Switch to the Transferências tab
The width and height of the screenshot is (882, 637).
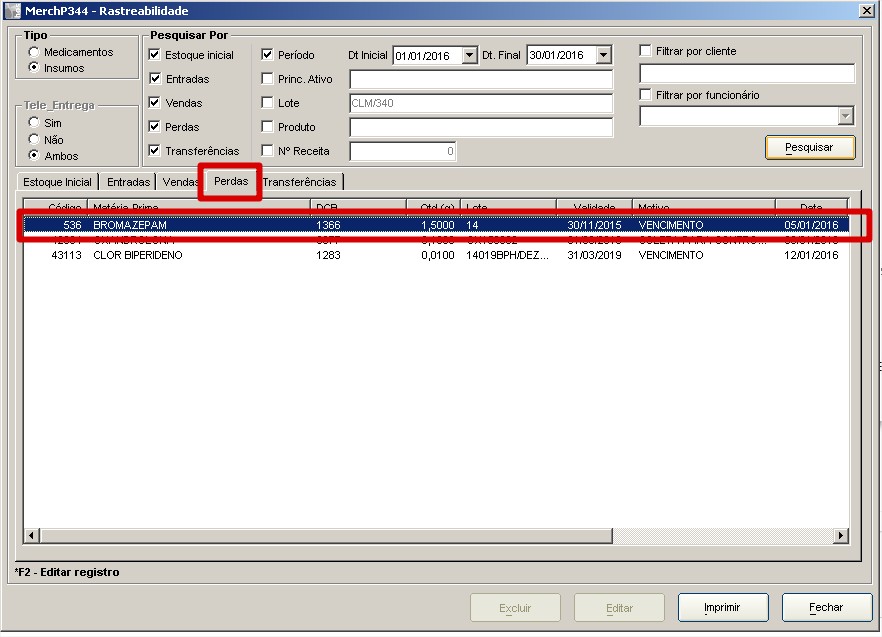click(x=300, y=182)
